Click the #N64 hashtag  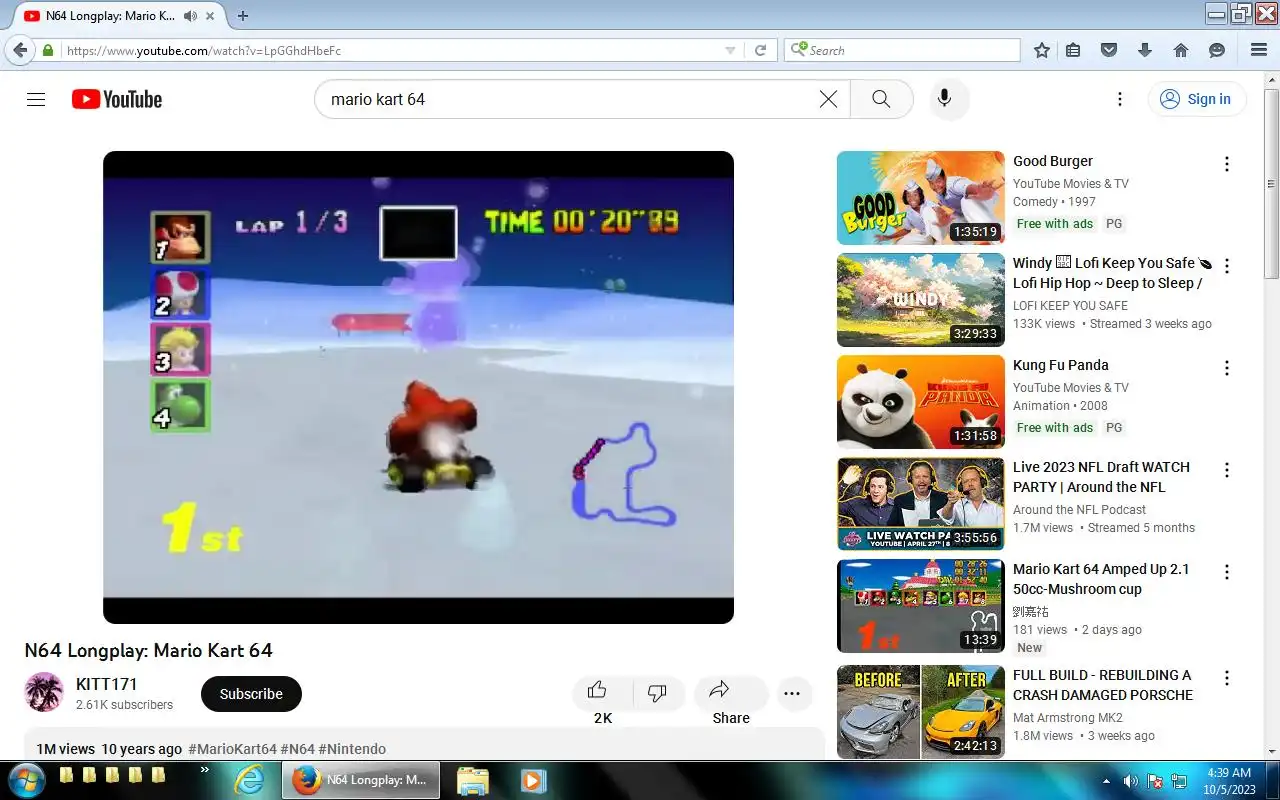click(x=297, y=749)
